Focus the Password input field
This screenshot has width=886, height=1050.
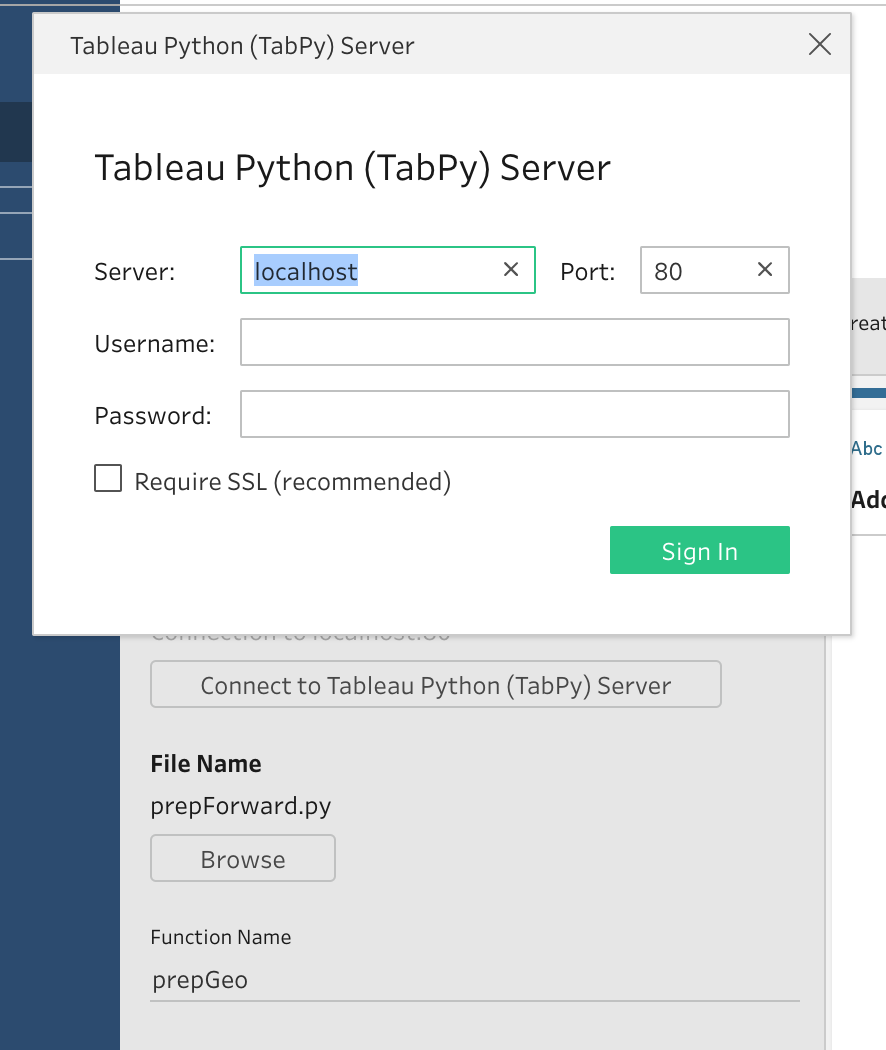tap(514, 414)
